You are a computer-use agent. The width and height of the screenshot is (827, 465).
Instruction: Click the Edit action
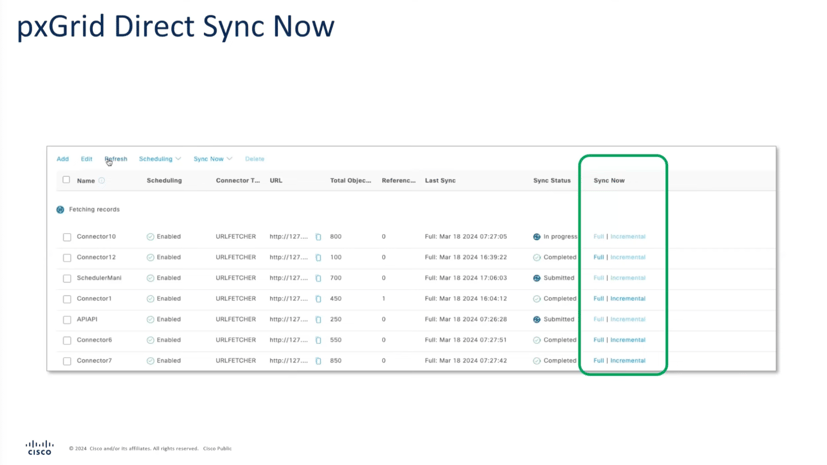tap(86, 159)
